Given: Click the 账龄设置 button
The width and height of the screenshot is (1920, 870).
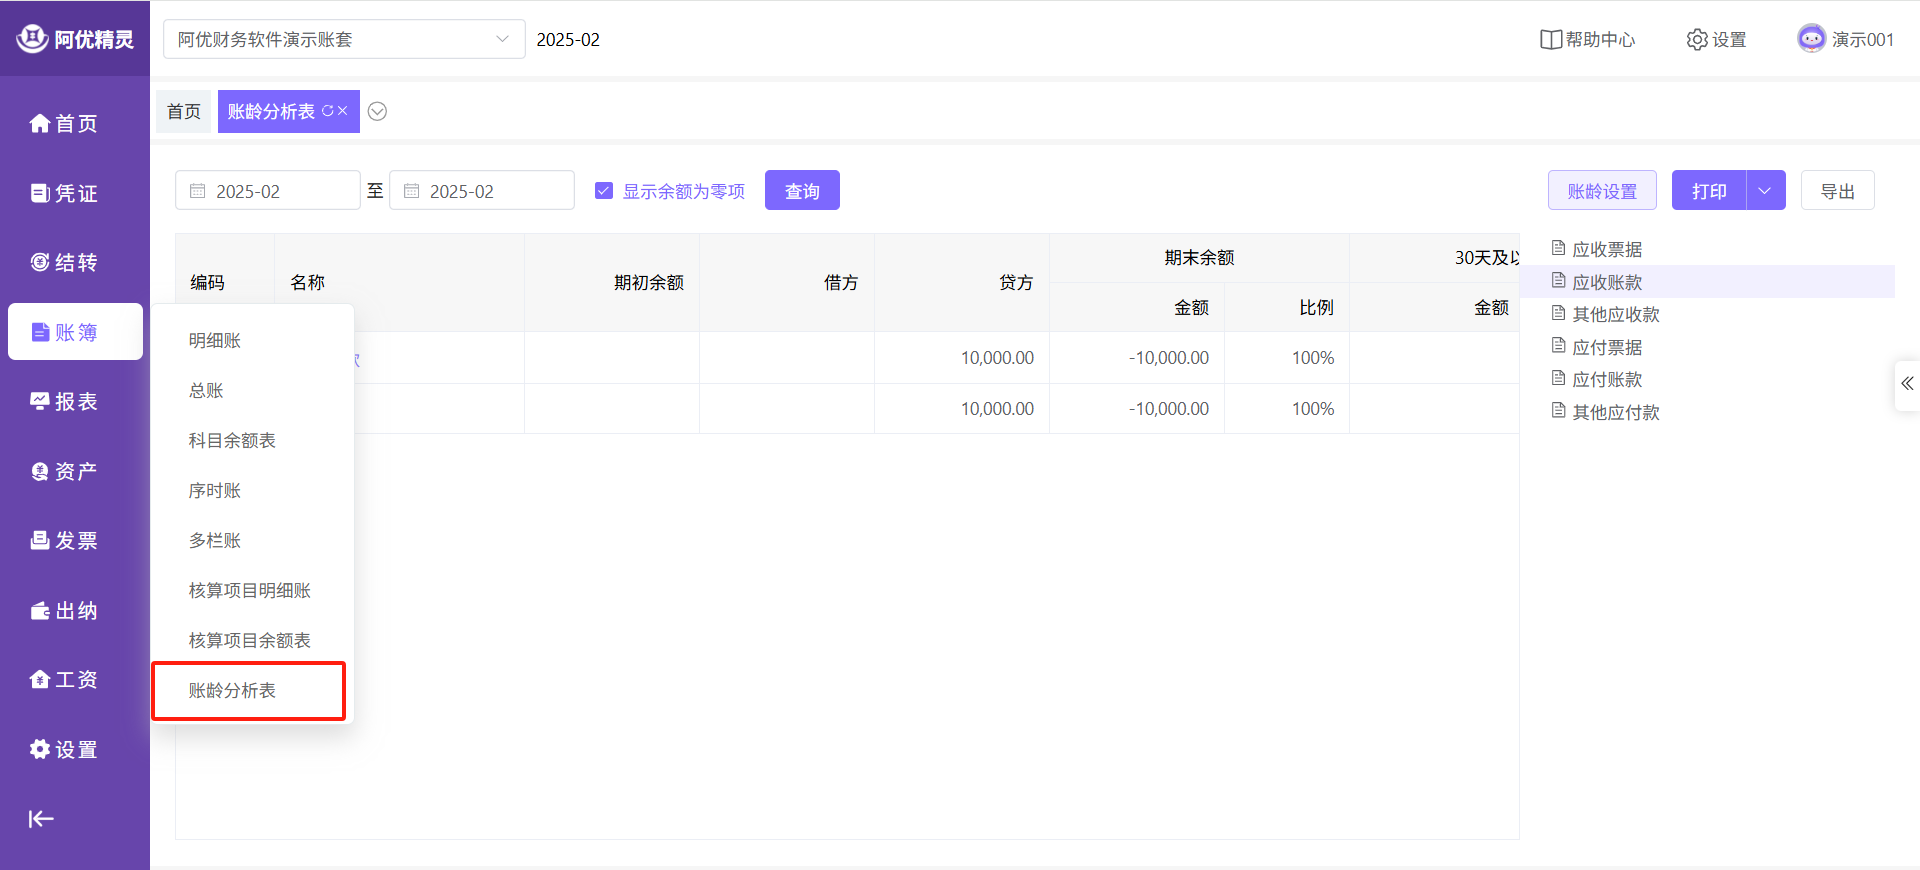Looking at the screenshot, I should (x=1601, y=191).
